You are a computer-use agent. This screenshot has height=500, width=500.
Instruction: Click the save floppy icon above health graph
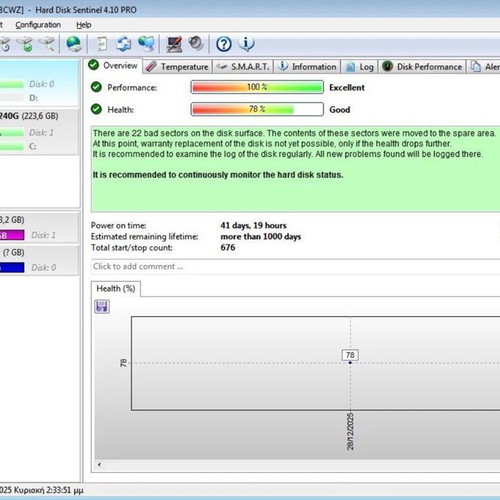[102, 306]
